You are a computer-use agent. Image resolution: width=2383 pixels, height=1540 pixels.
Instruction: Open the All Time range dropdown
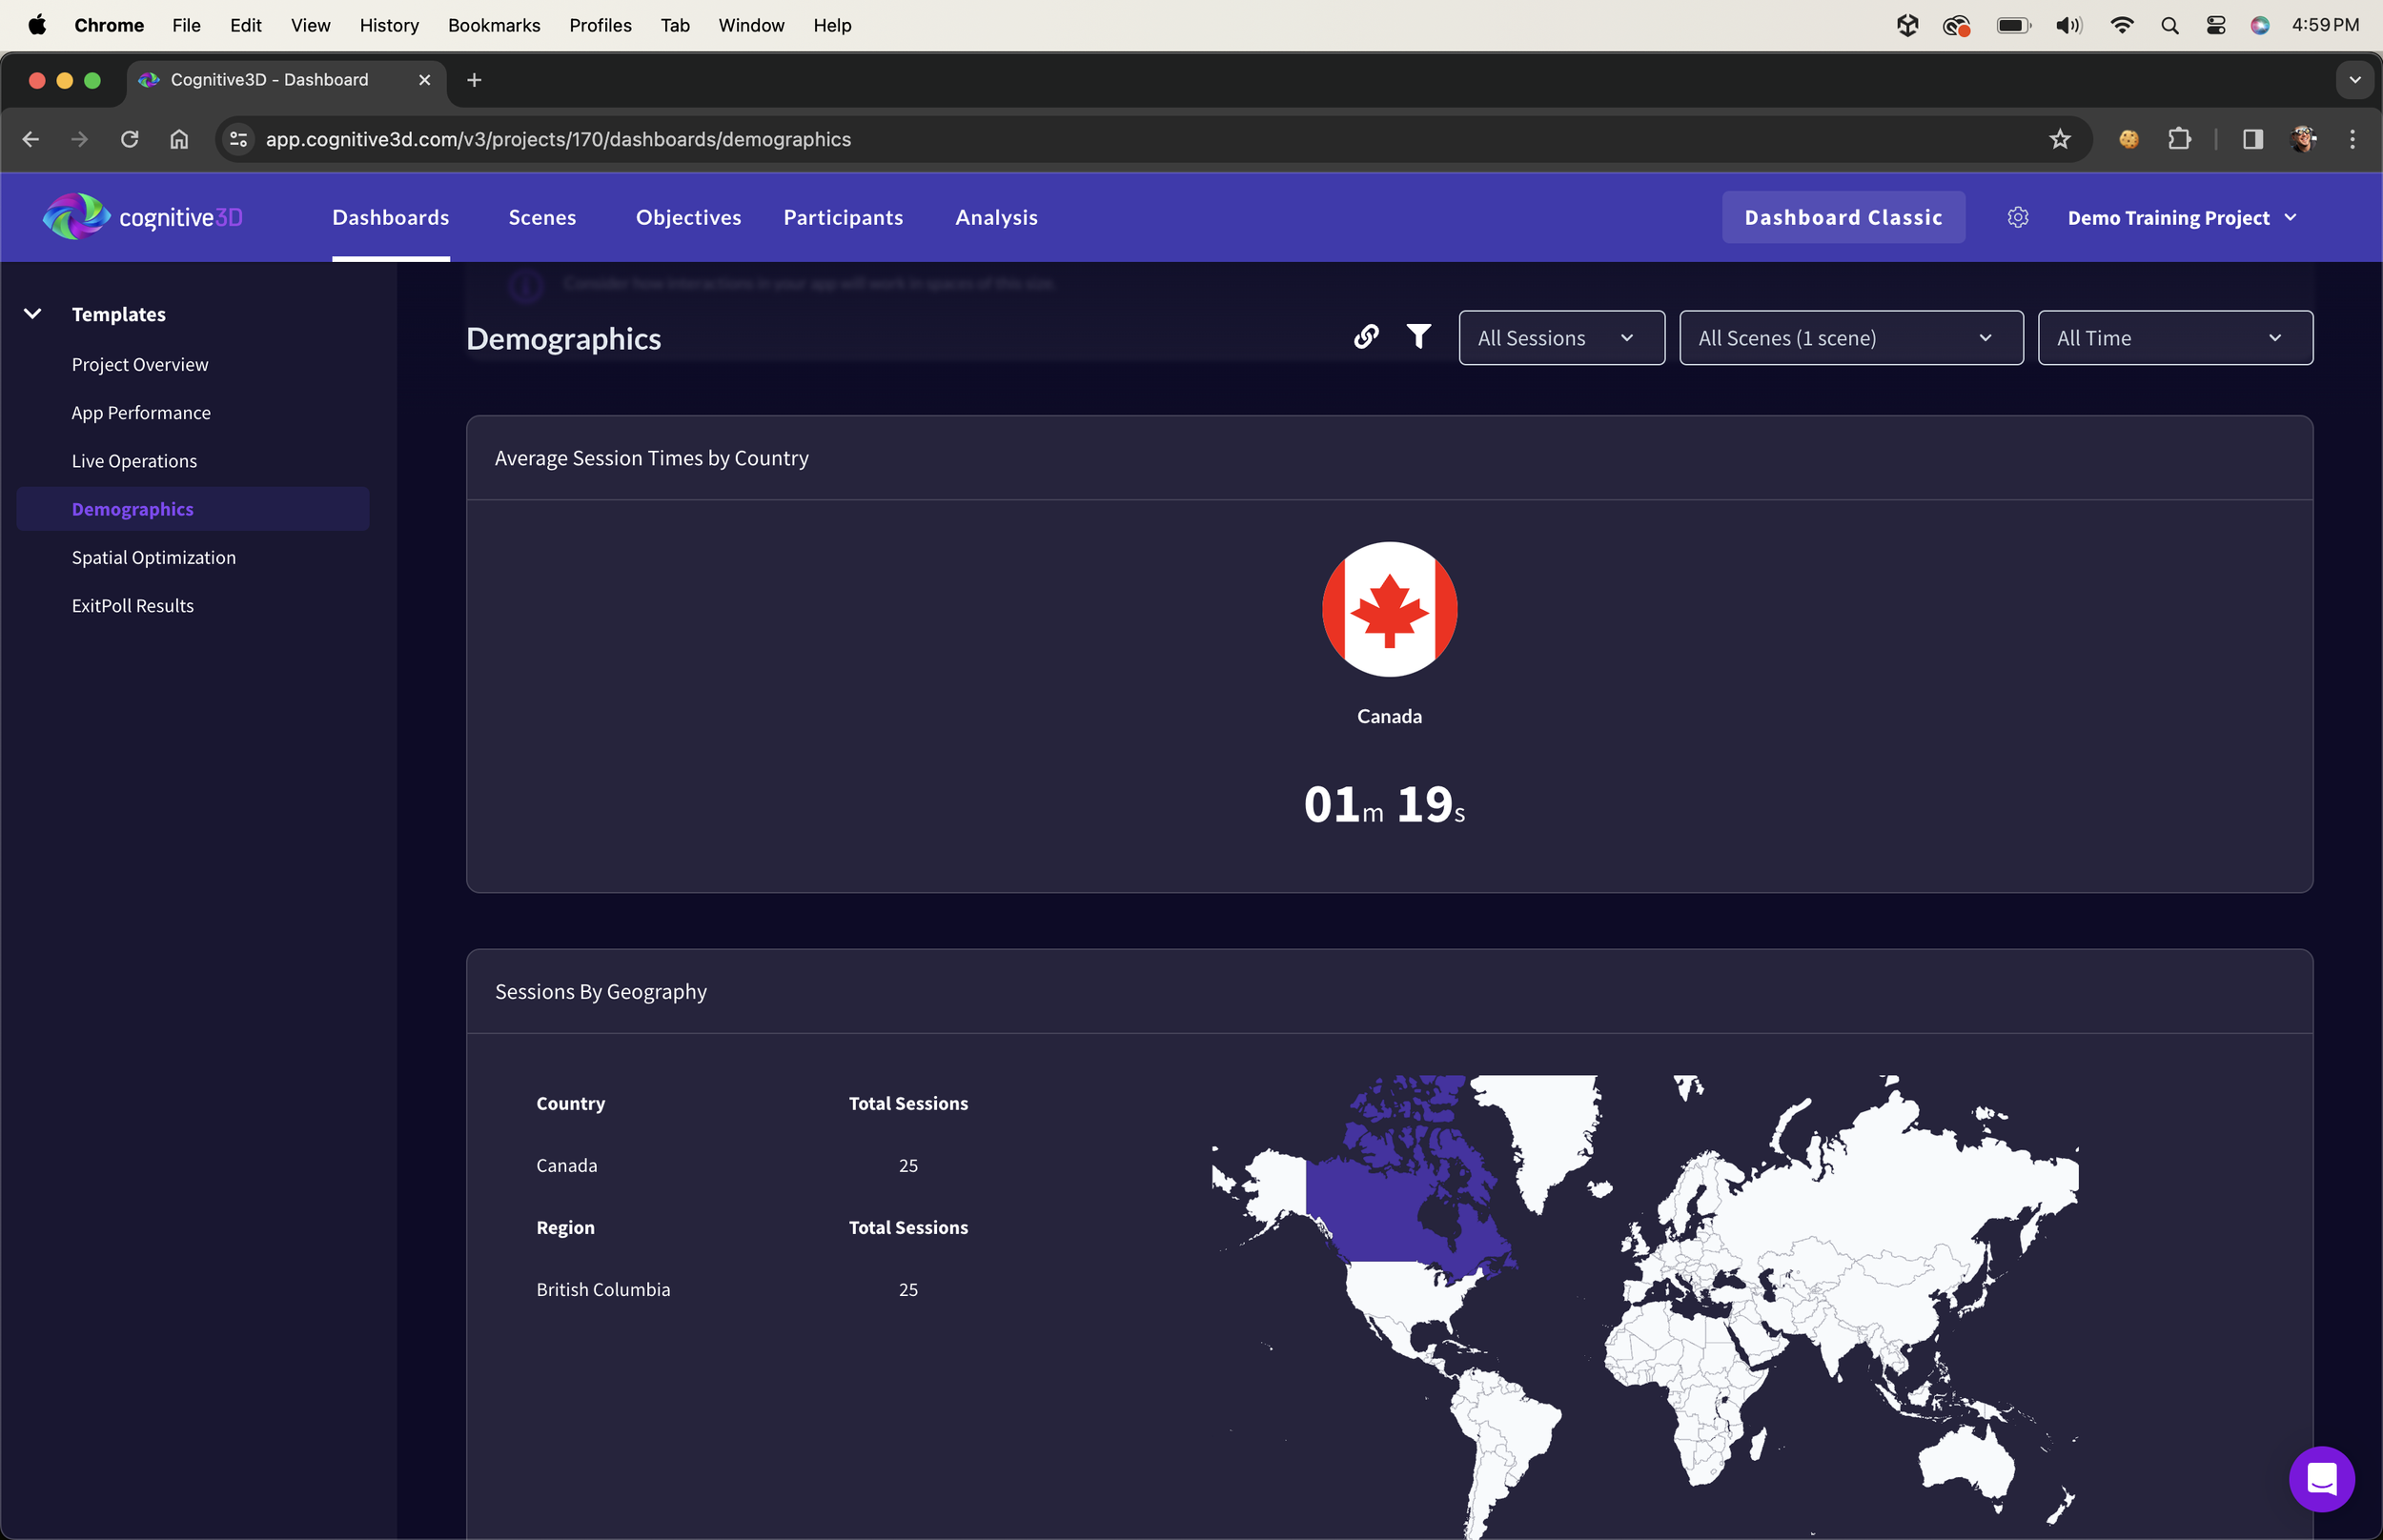click(2174, 338)
